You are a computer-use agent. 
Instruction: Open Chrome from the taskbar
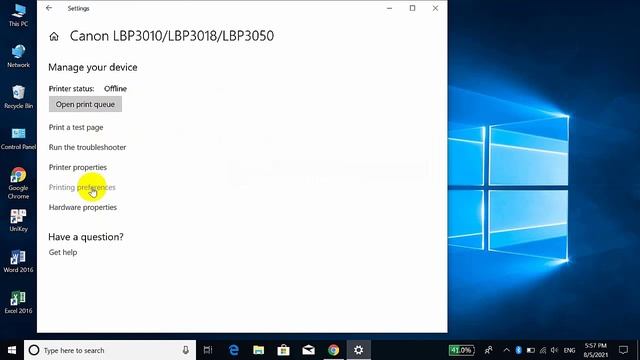[333, 350]
